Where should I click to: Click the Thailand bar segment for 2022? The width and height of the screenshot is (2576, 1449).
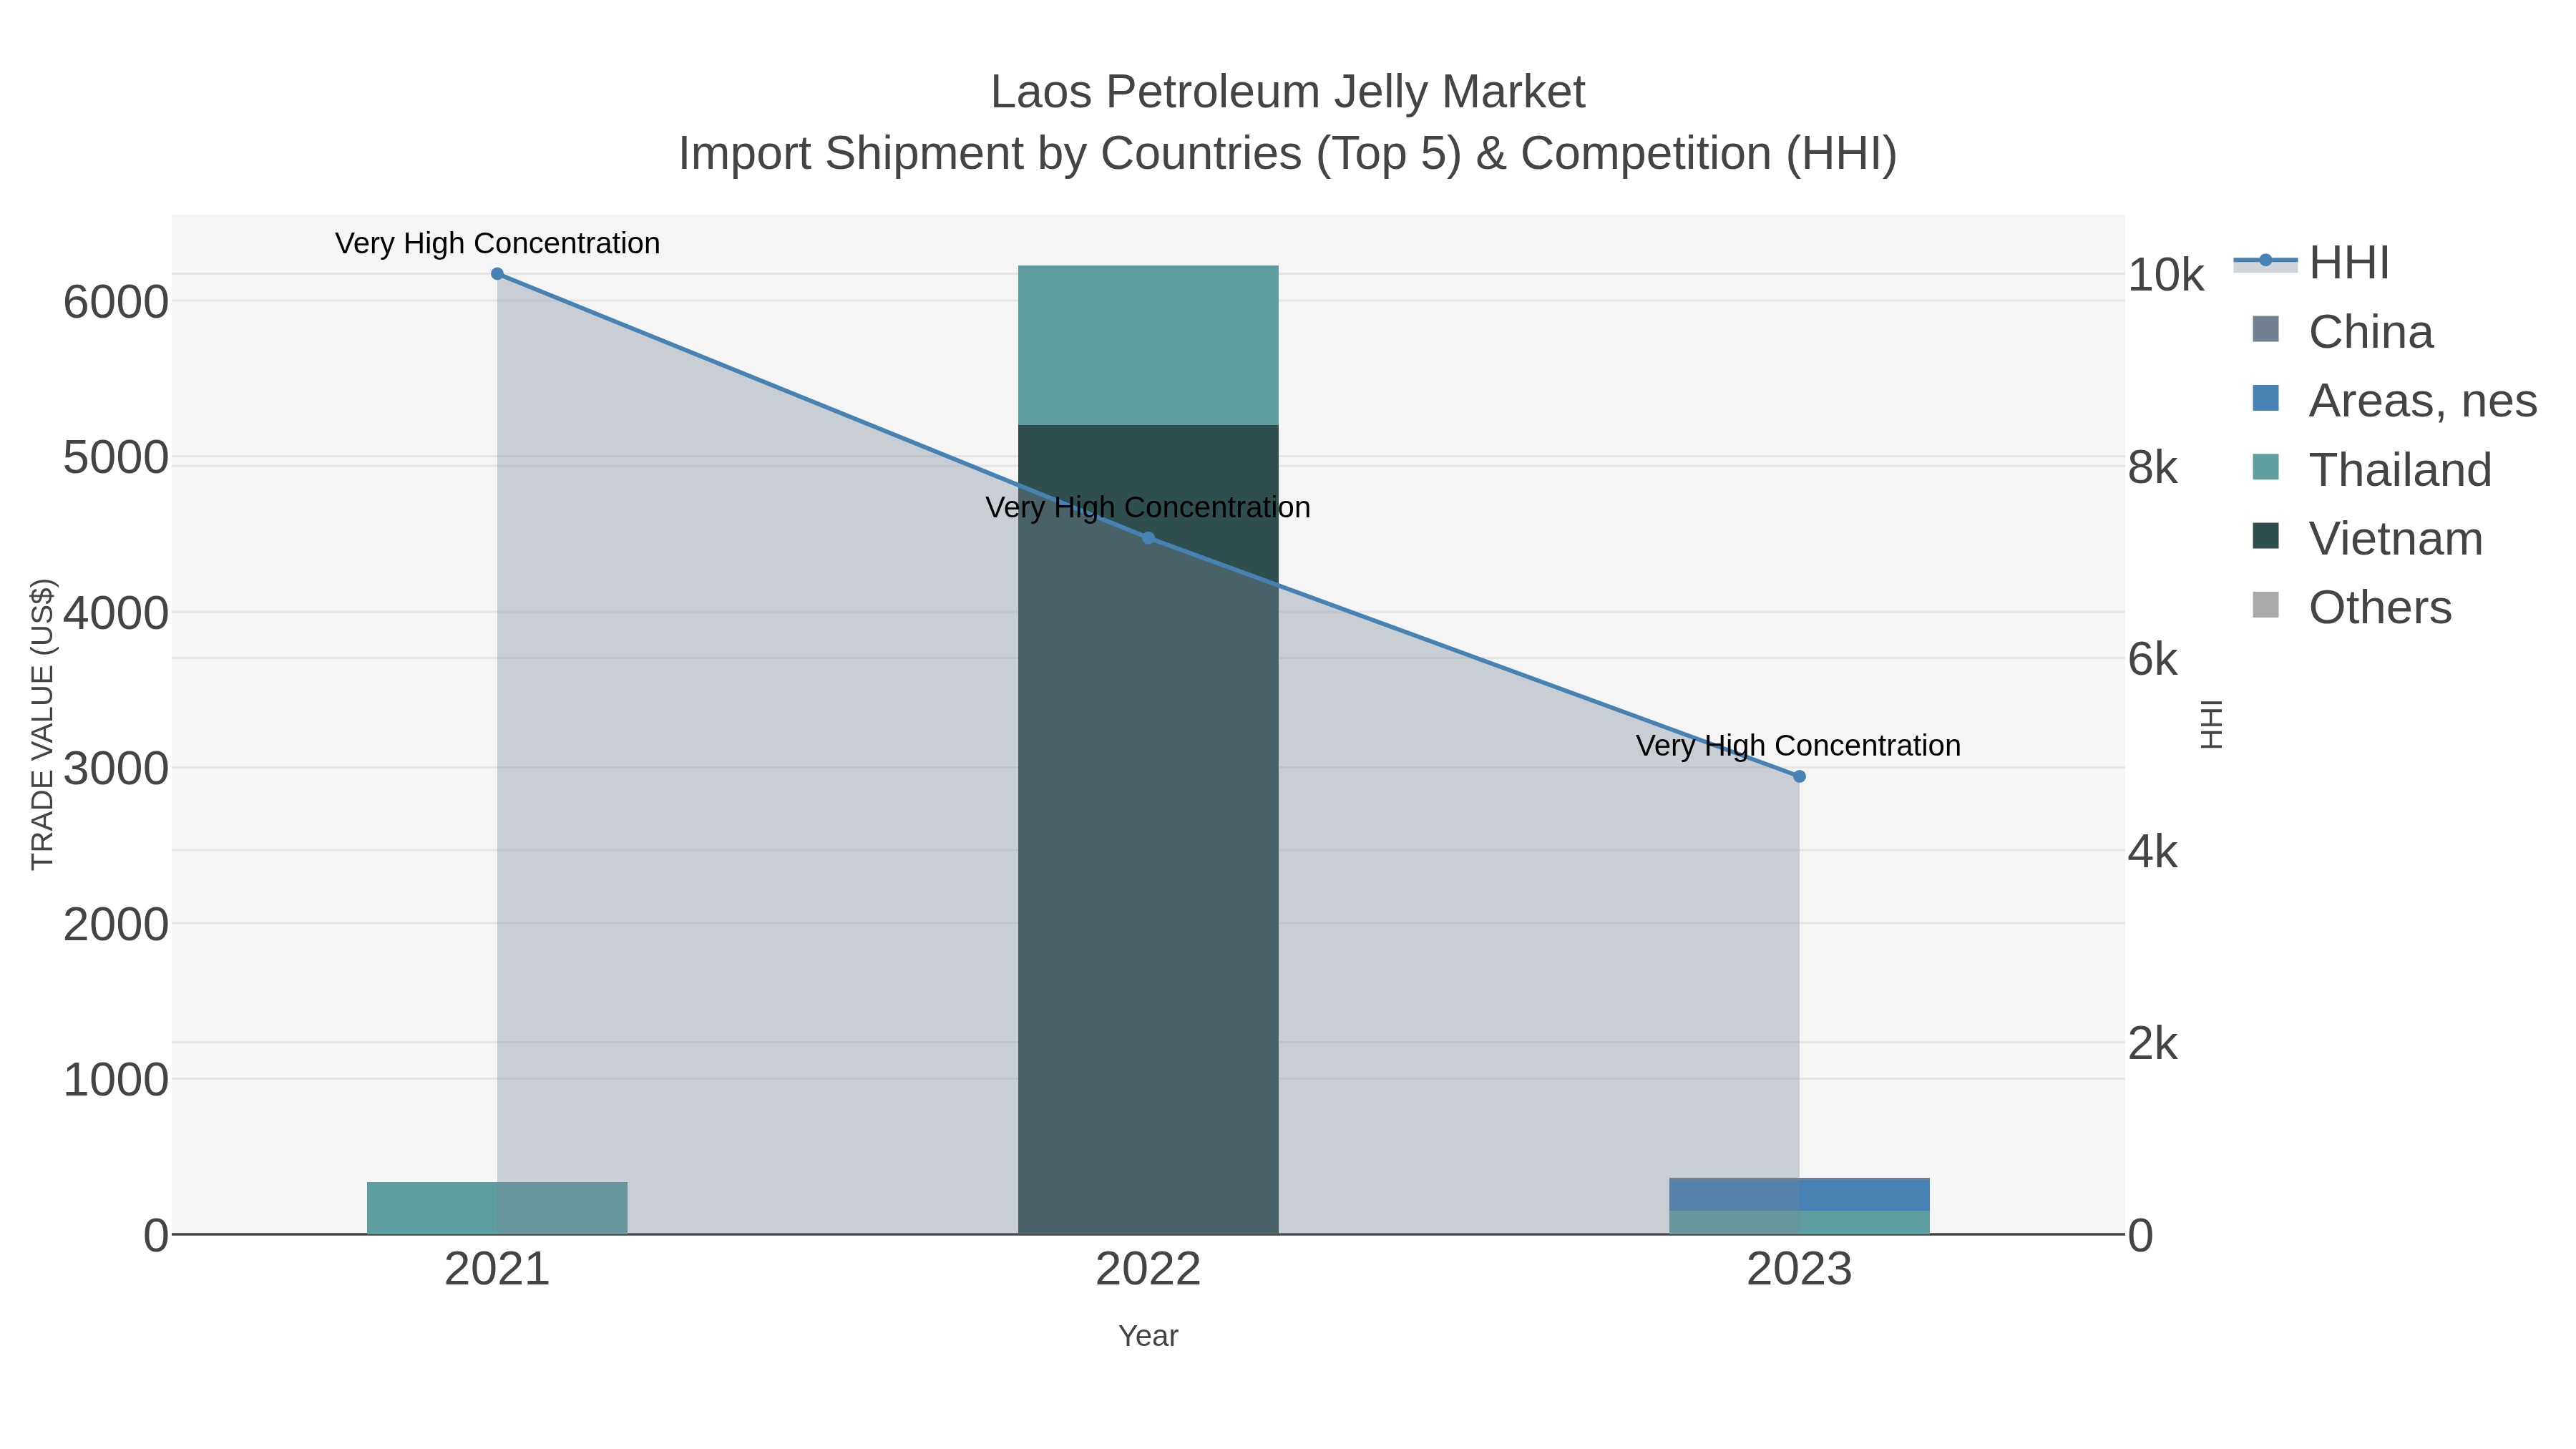(1148, 345)
